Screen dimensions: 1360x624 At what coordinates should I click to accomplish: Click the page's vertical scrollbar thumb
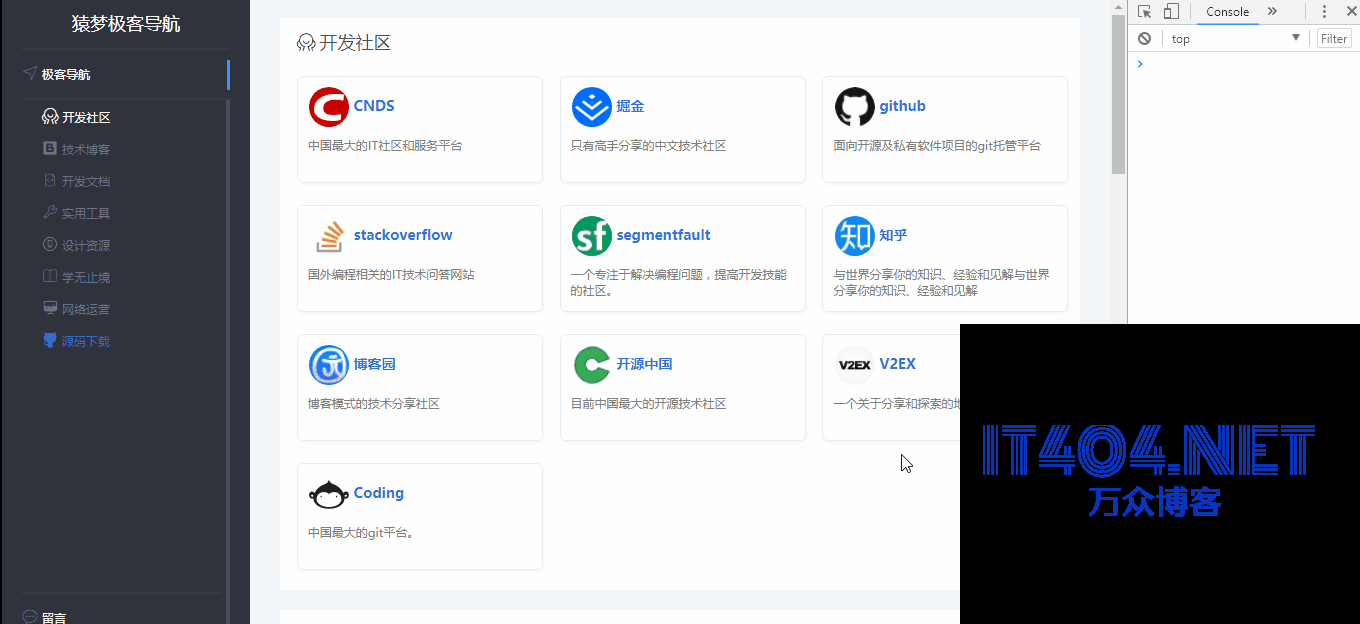1119,94
